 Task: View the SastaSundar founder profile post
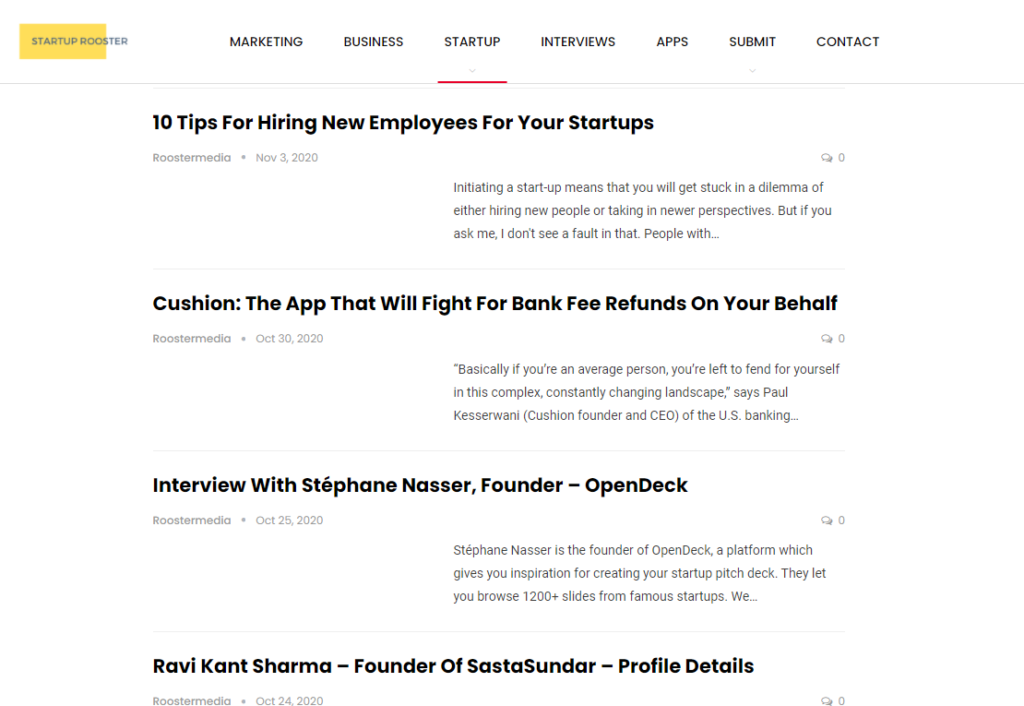tap(452, 666)
